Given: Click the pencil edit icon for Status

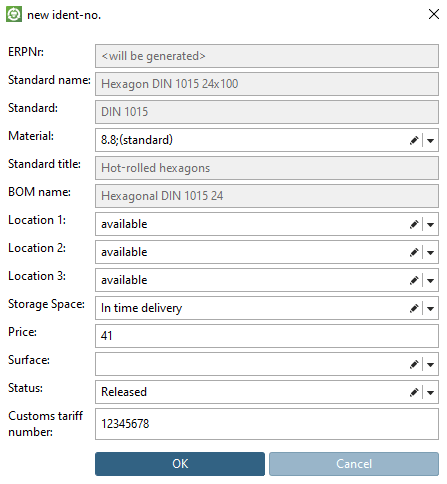Looking at the screenshot, I should tap(414, 392).
